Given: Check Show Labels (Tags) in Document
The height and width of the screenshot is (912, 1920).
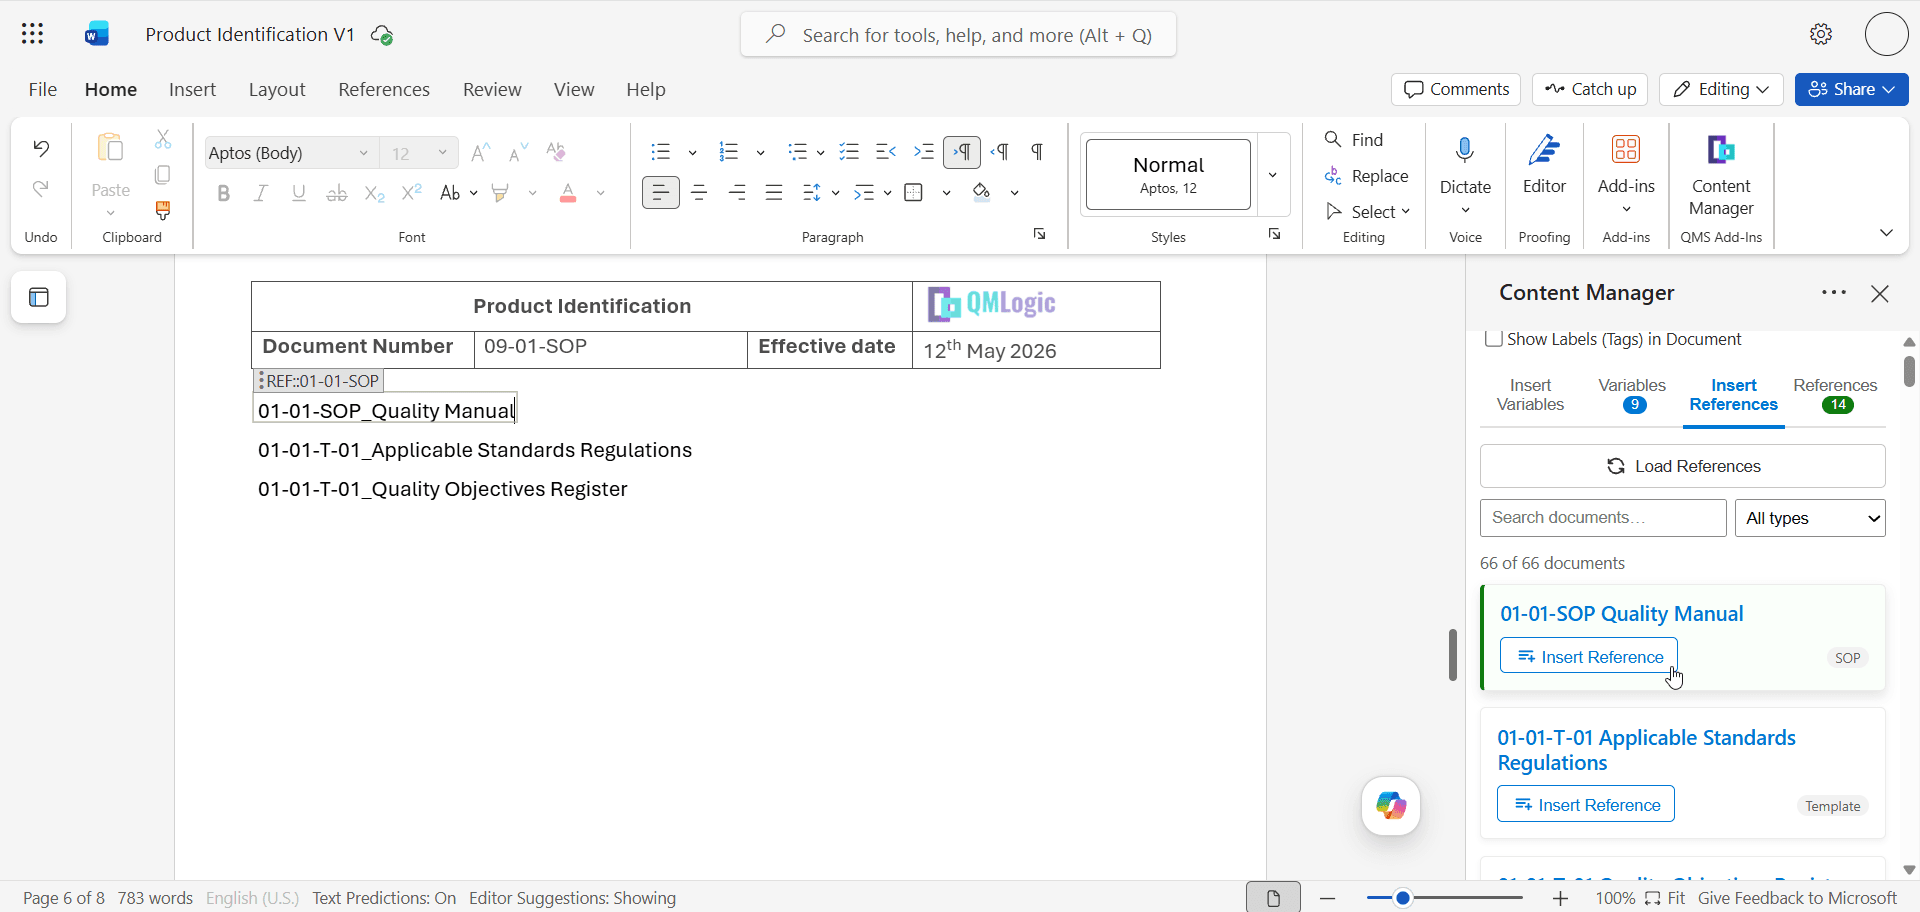Looking at the screenshot, I should [1493, 339].
